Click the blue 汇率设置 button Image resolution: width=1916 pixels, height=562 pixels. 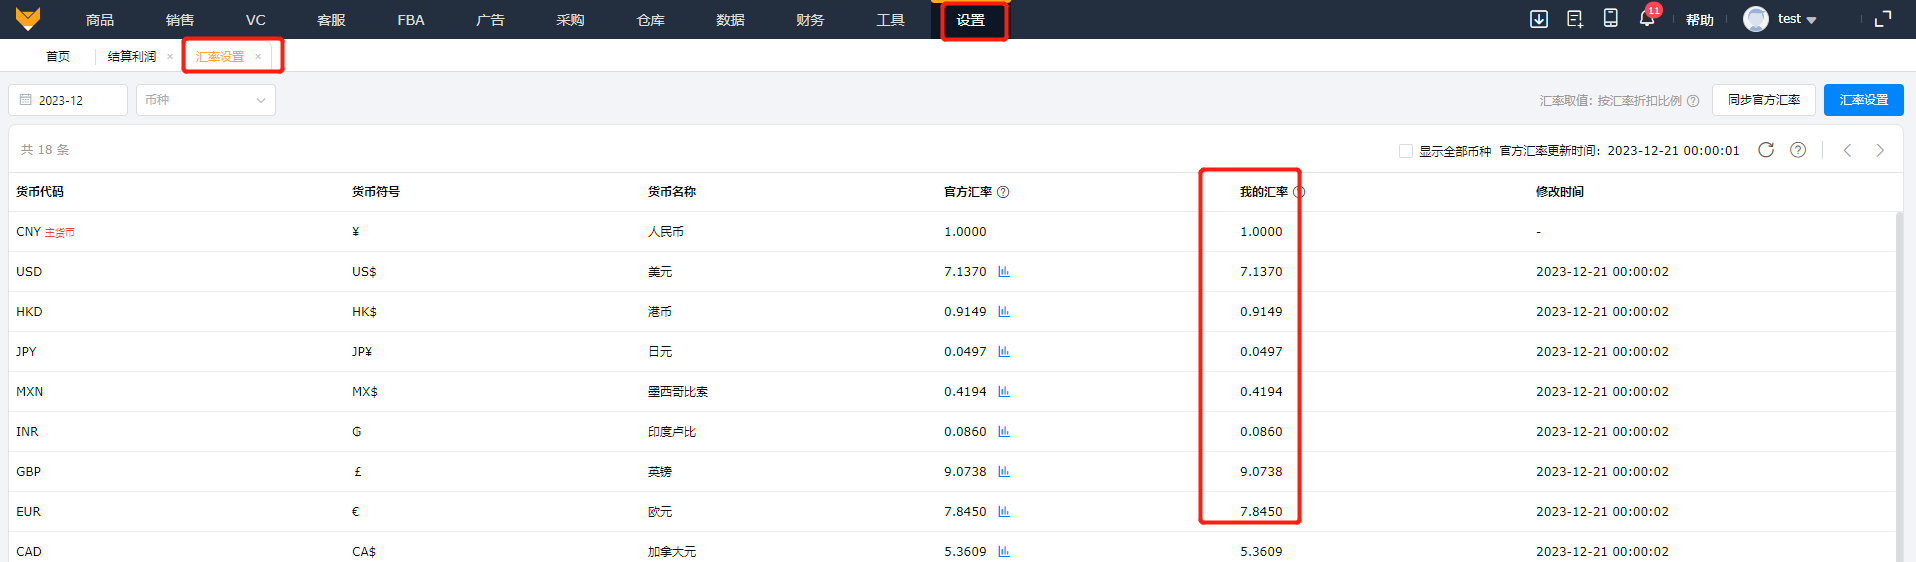pyautogui.click(x=1864, y=100)
